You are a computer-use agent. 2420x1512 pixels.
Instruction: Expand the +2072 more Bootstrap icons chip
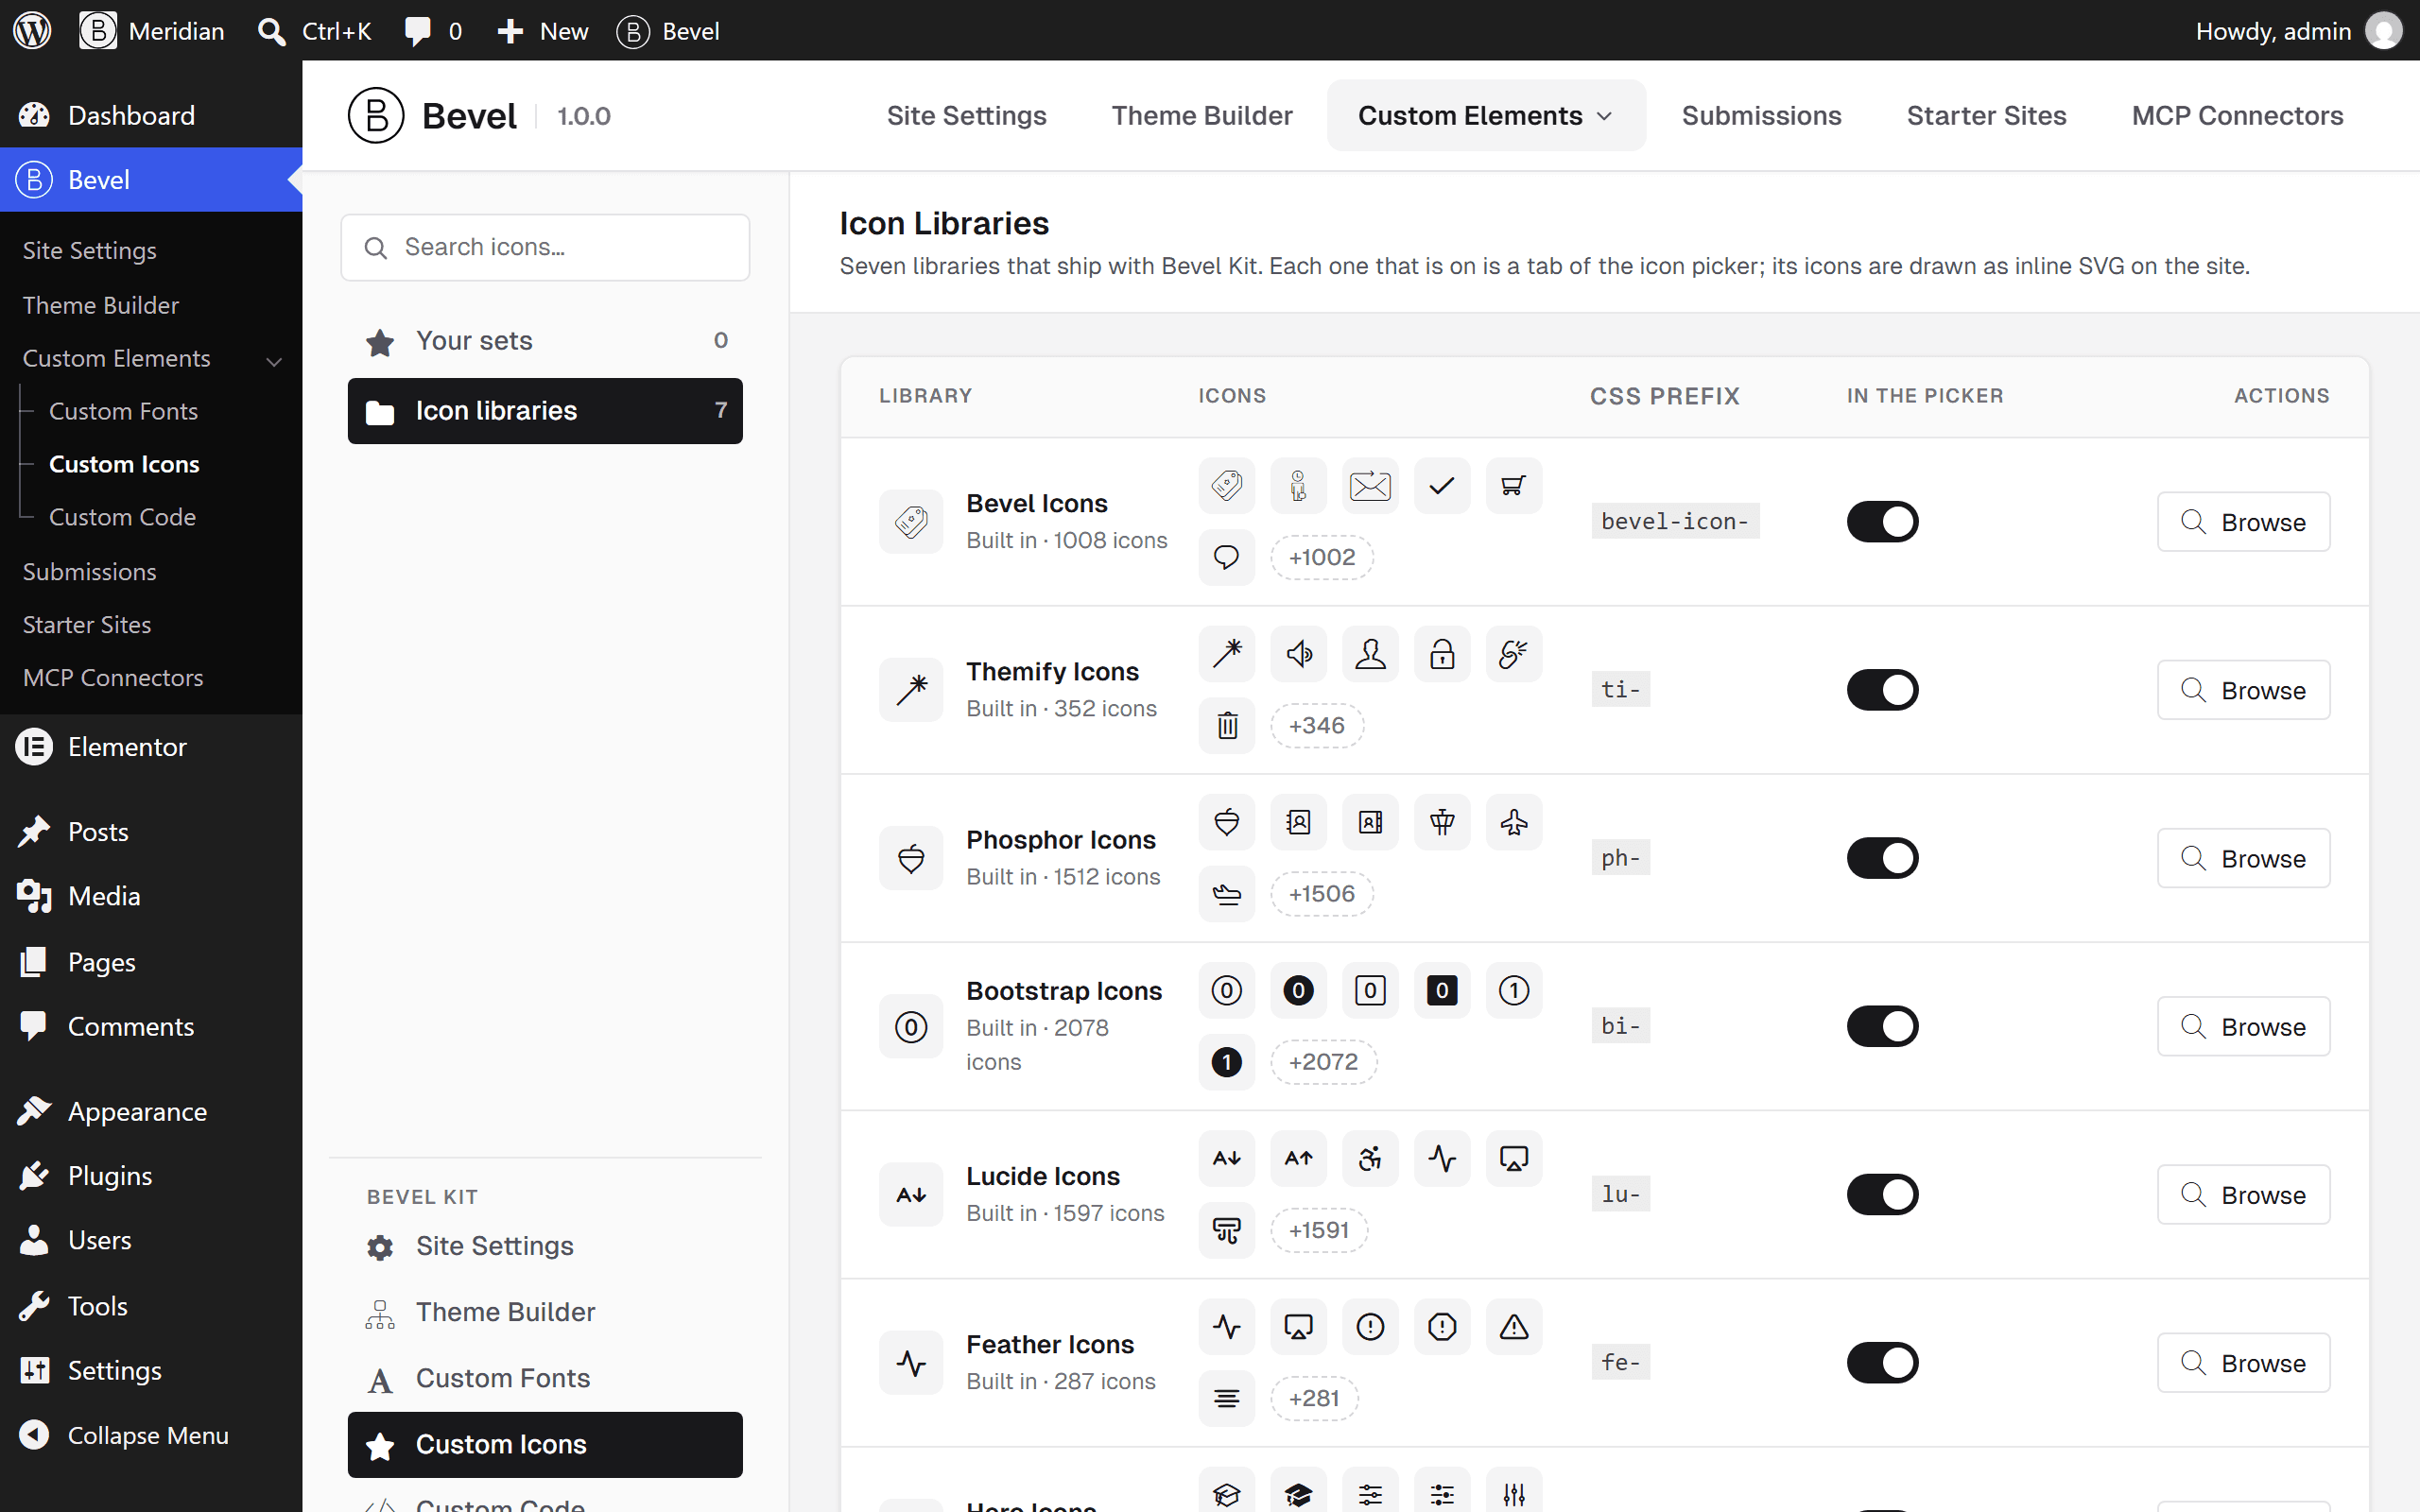pyautogui.click(x=1324, y=1061)
